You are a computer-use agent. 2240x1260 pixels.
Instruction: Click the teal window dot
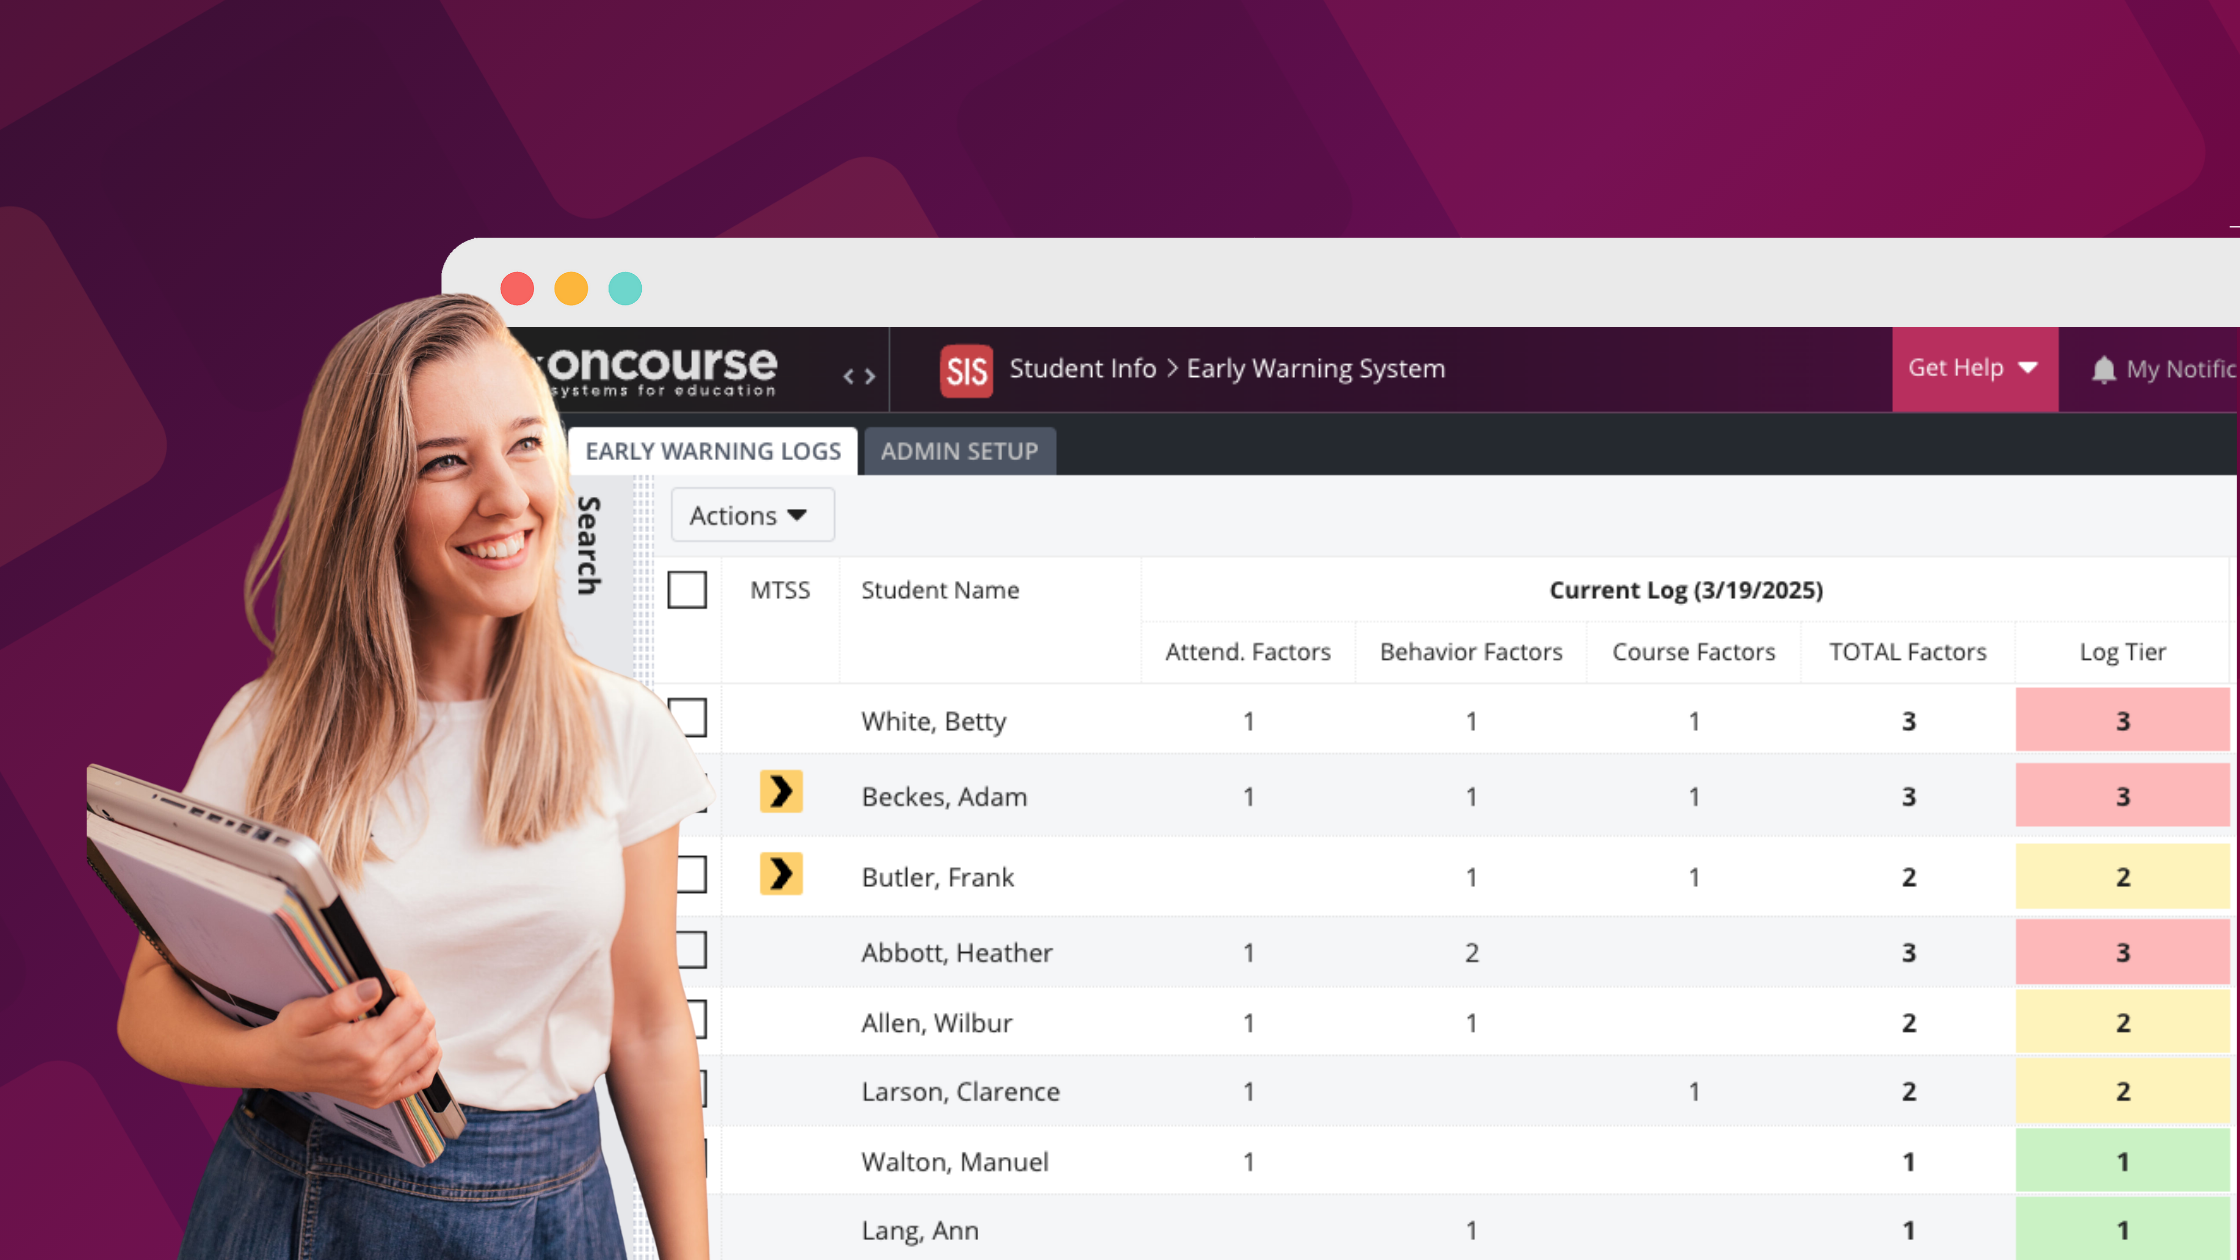pos(625,289)
